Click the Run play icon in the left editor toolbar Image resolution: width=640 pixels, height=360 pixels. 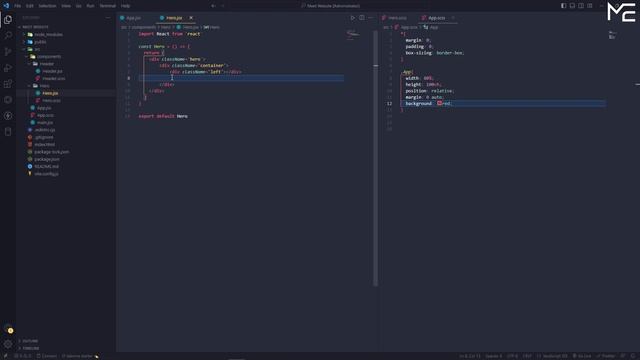click(x=353, y=18)
